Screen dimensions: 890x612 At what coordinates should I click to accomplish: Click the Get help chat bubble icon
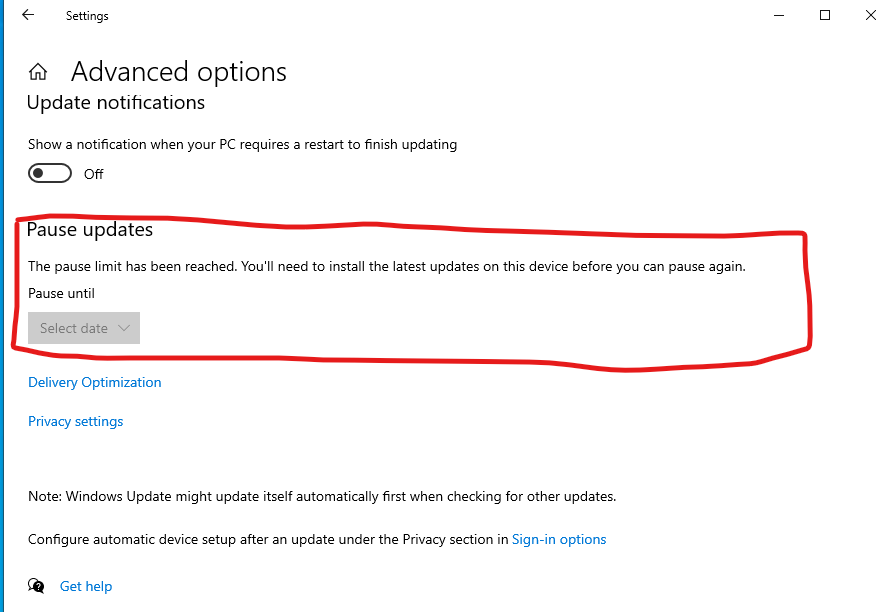pyautogui.click(x=37, y=586)
